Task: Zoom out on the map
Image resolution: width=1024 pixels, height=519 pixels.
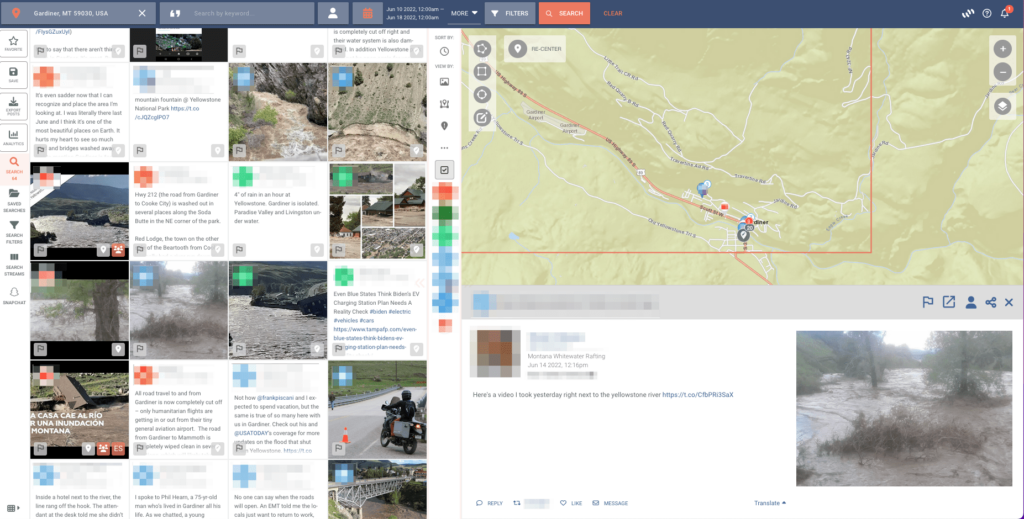Action: (x=1002, y=72)
